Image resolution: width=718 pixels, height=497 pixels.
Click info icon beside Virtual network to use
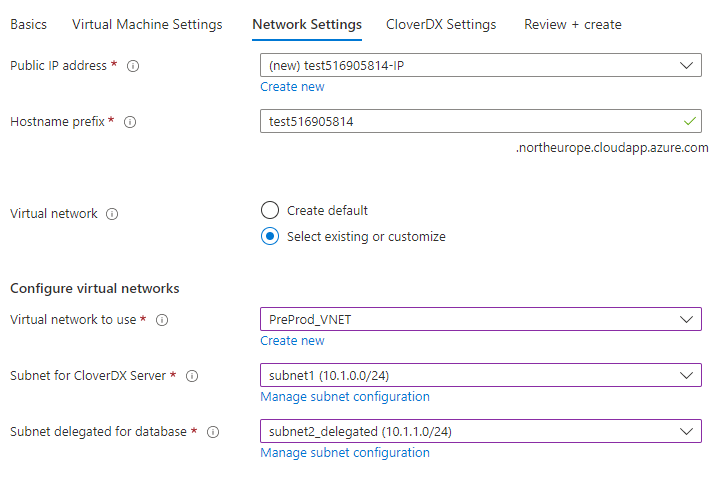click(162, 320)
